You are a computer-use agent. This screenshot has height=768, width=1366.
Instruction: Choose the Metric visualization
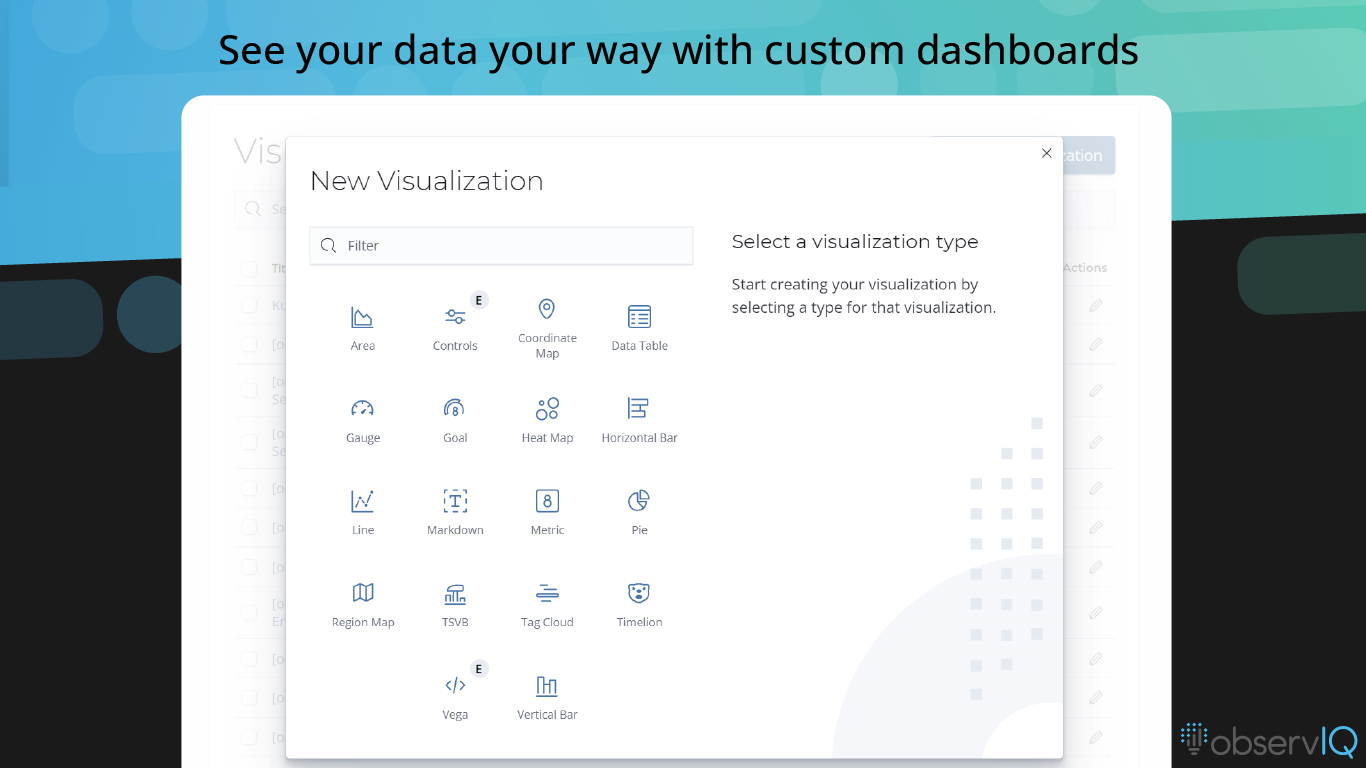547,510
